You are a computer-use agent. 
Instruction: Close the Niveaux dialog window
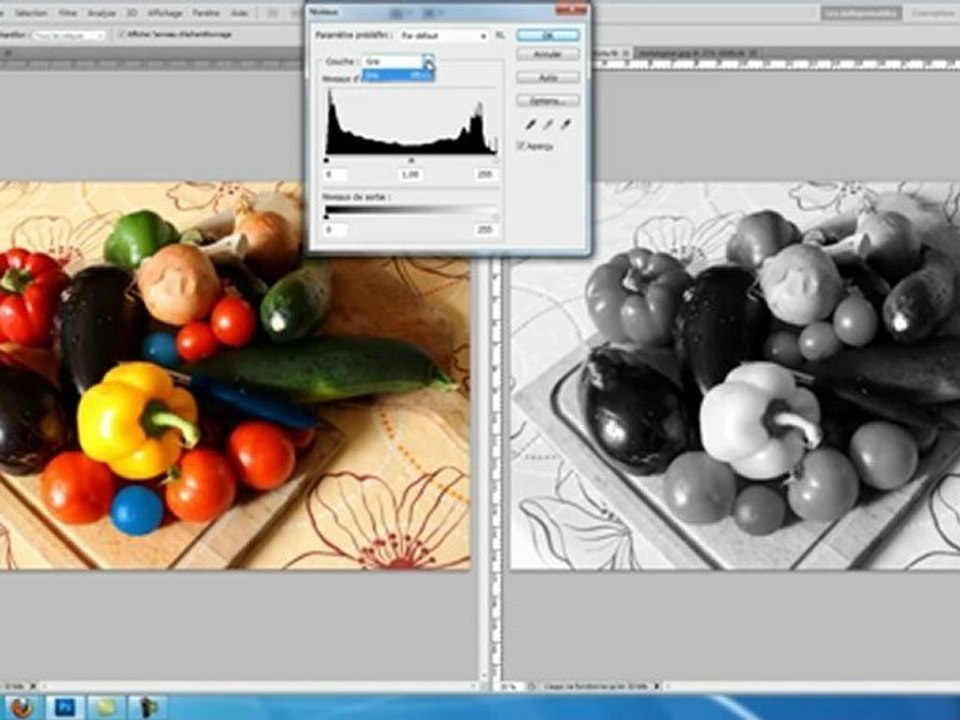[571, 10]
